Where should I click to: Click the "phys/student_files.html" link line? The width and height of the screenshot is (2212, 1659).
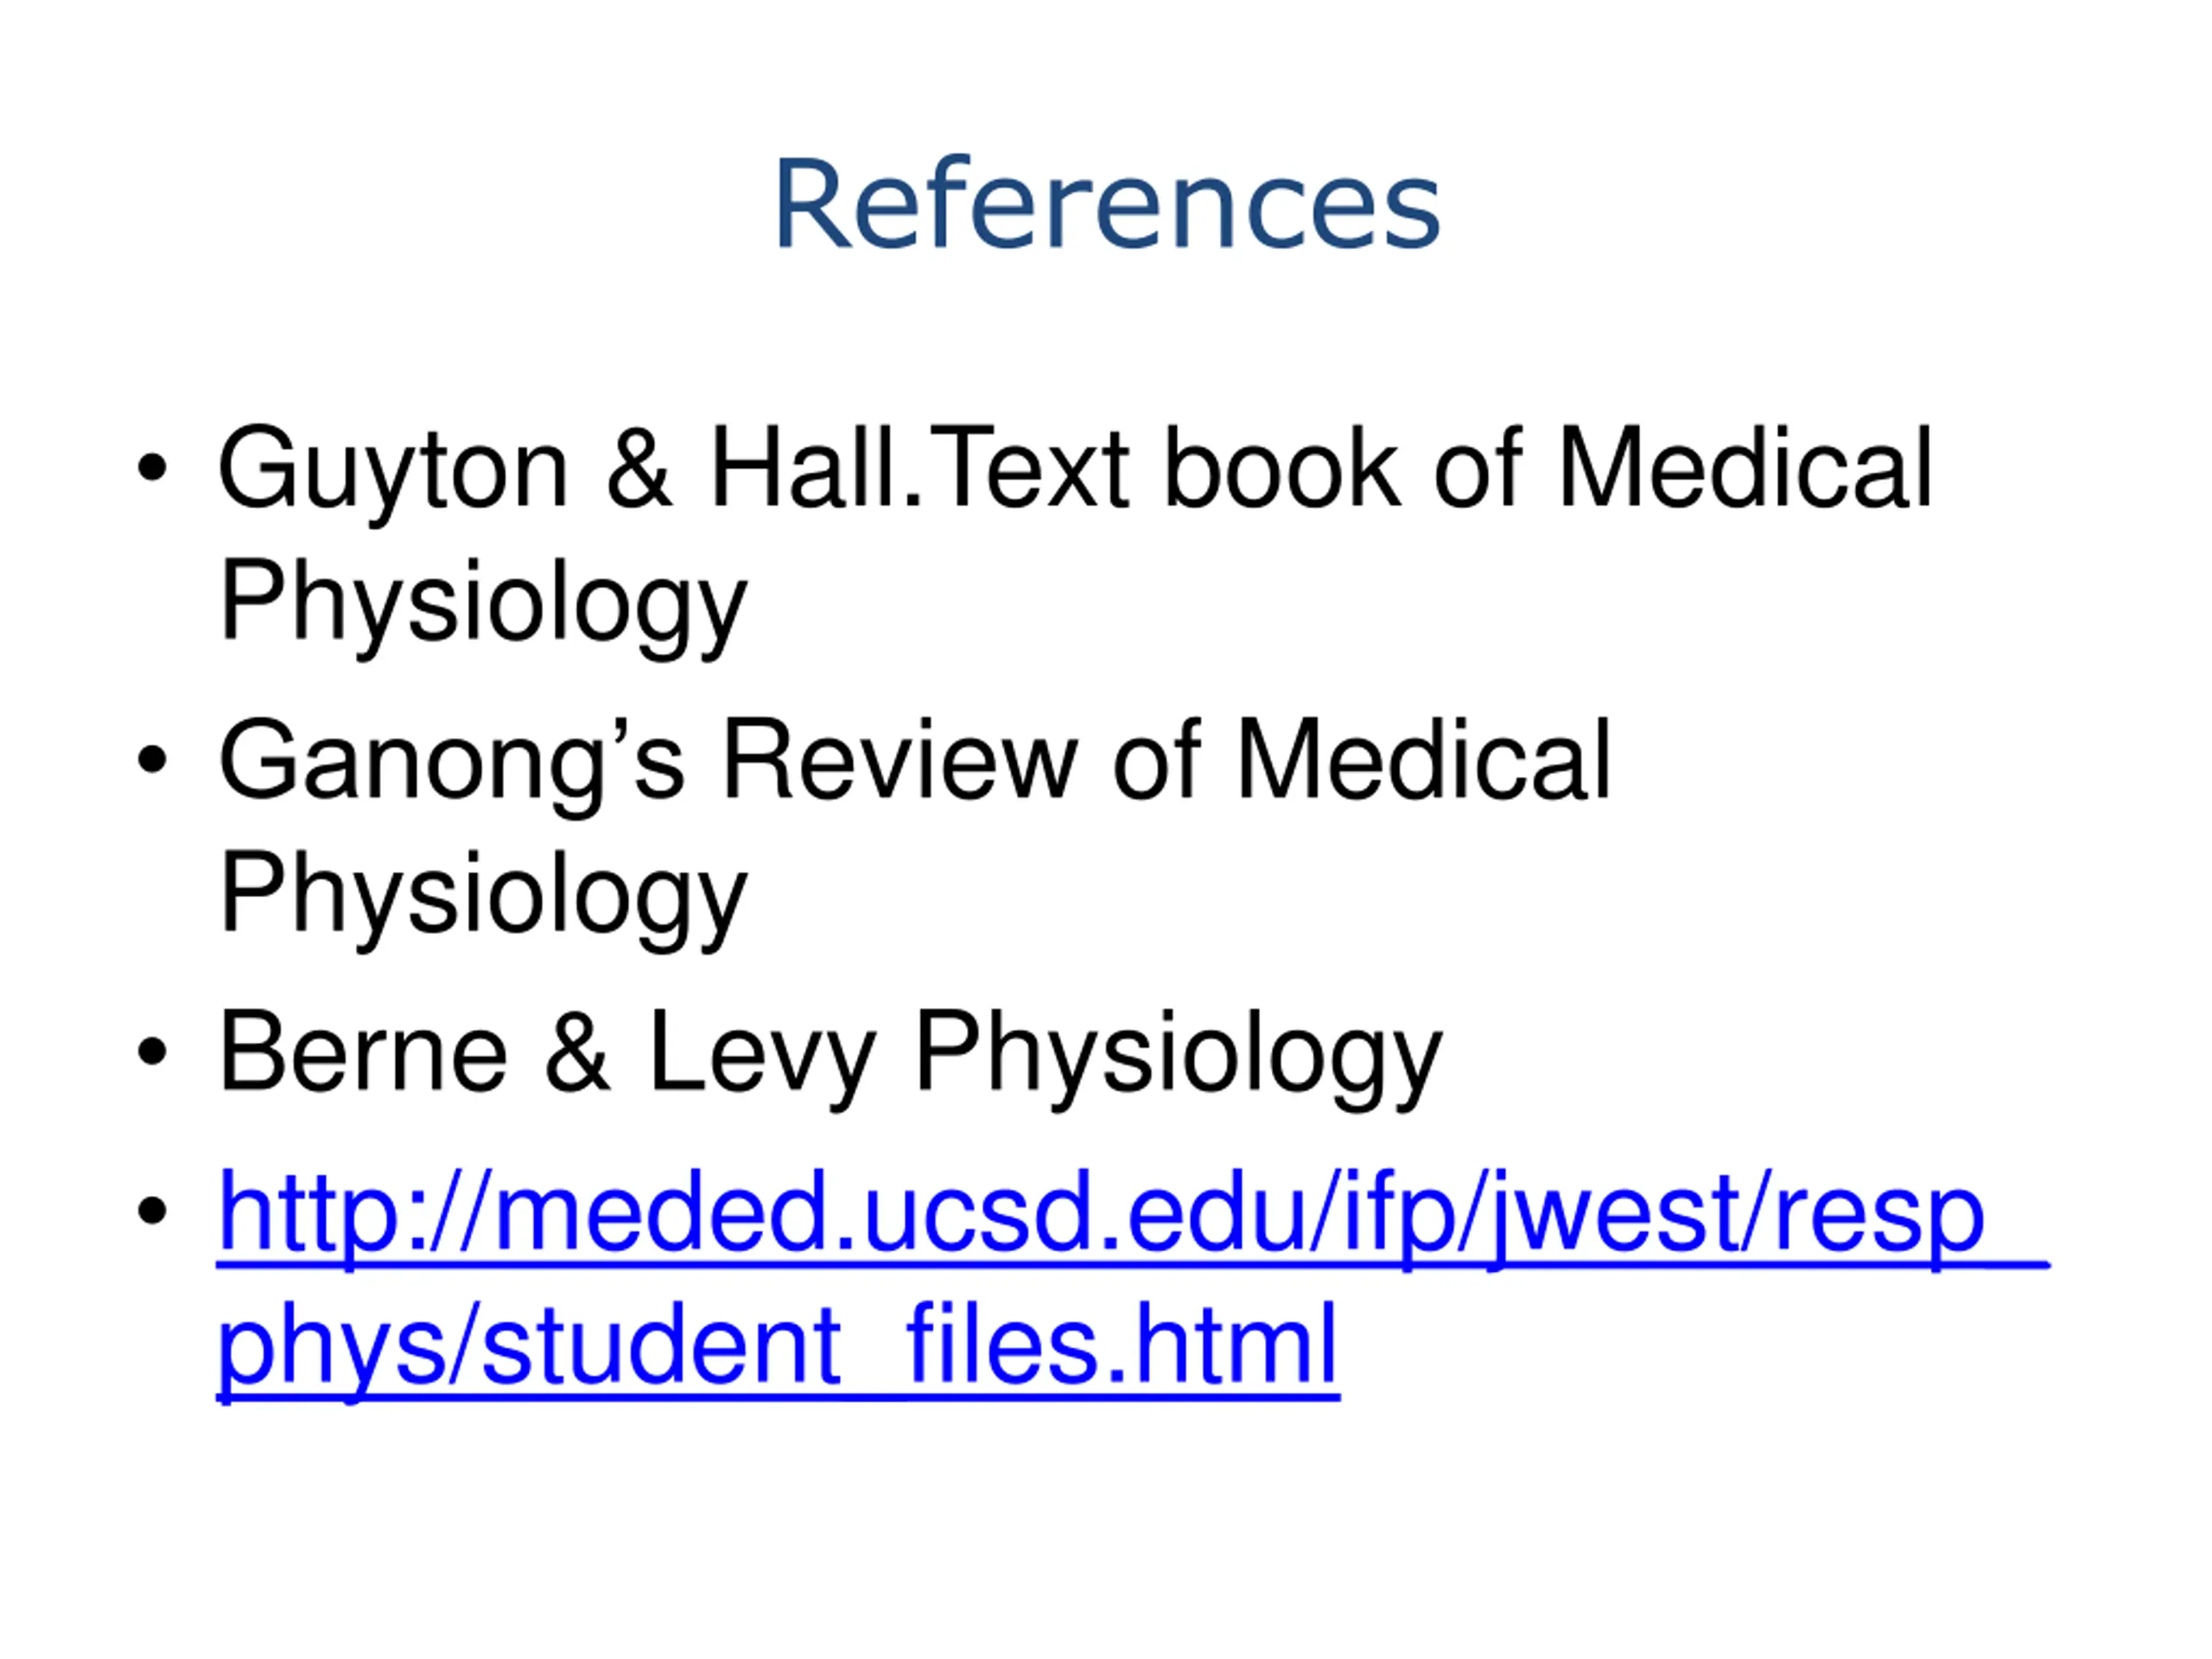click(x=777, y=1345)
